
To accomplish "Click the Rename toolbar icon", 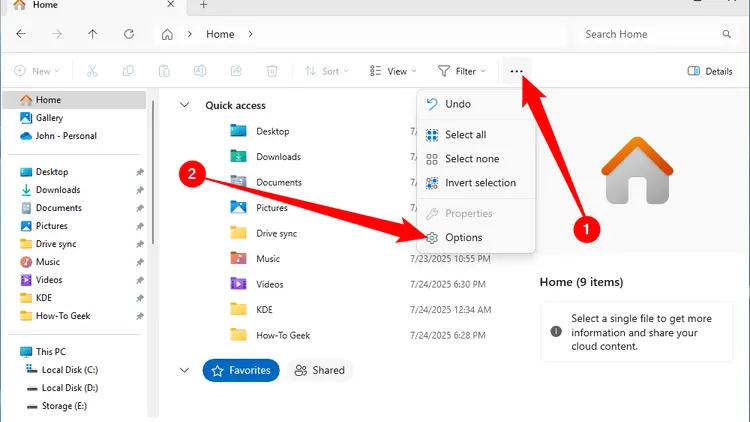I will coord(200,71).
